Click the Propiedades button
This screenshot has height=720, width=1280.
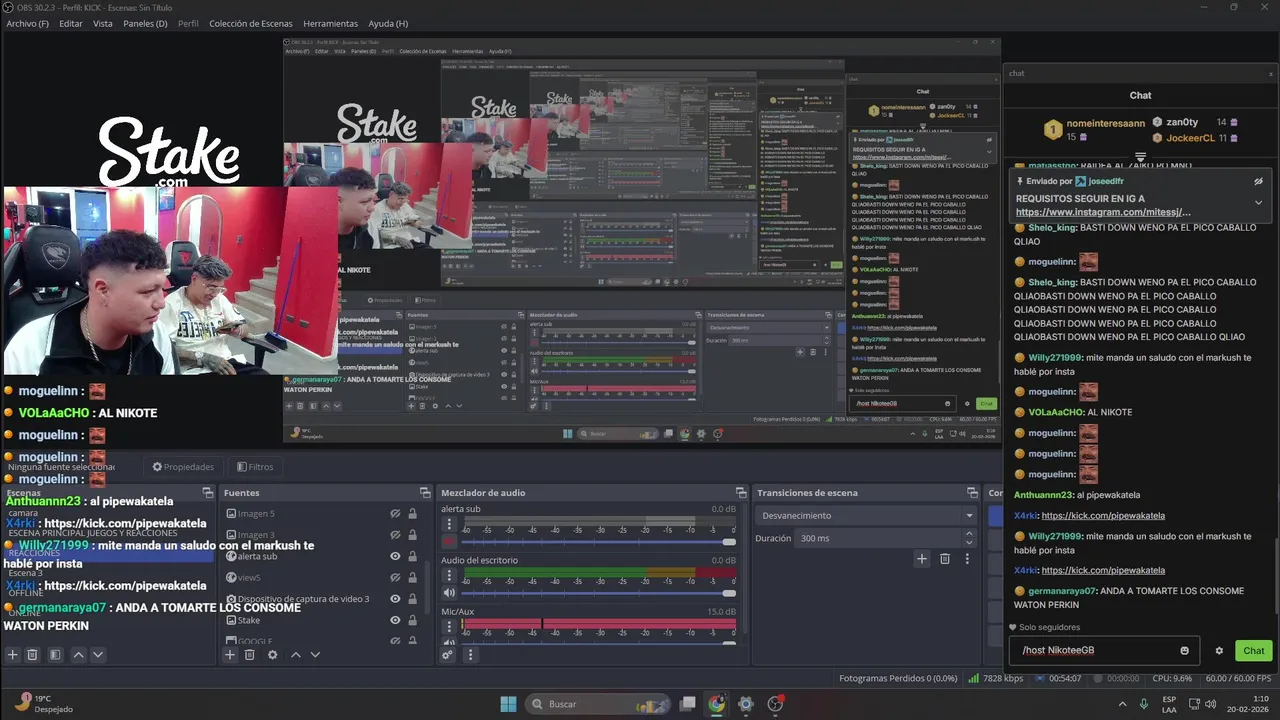click(x=183, y=467)
